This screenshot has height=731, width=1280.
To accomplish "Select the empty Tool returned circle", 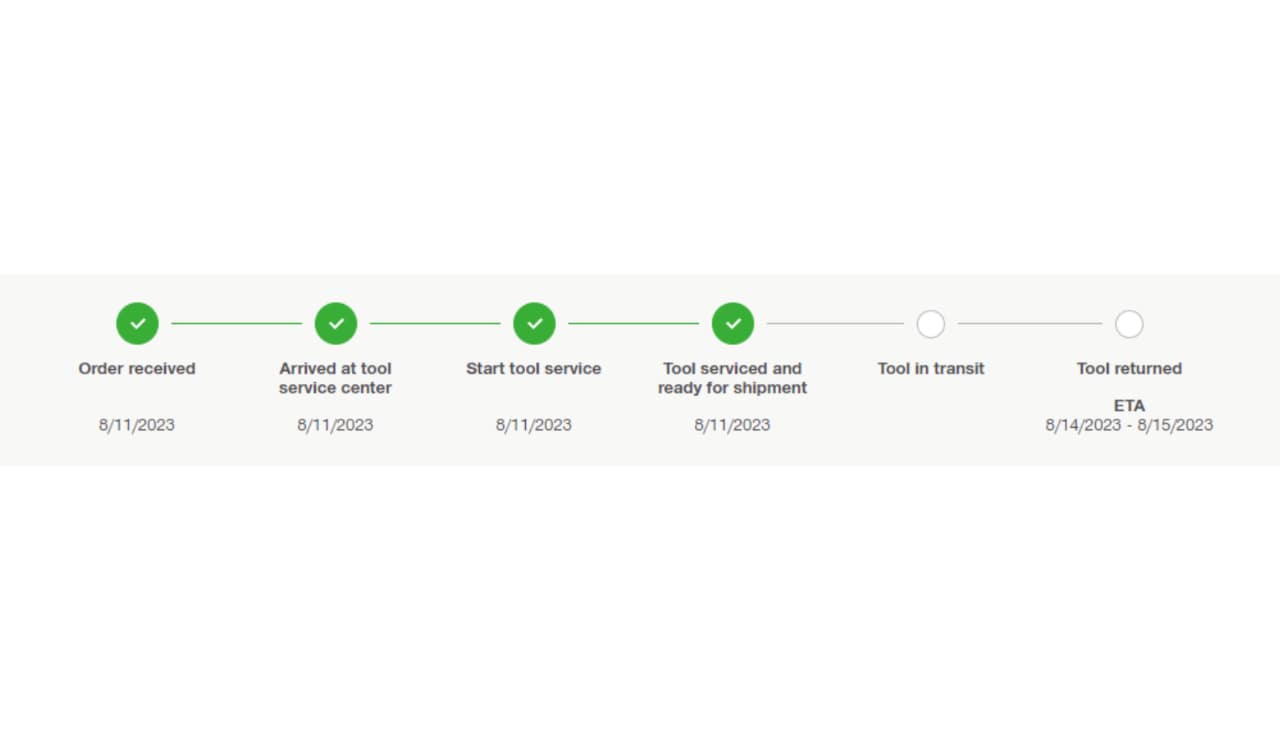I will click(1129, 324).
